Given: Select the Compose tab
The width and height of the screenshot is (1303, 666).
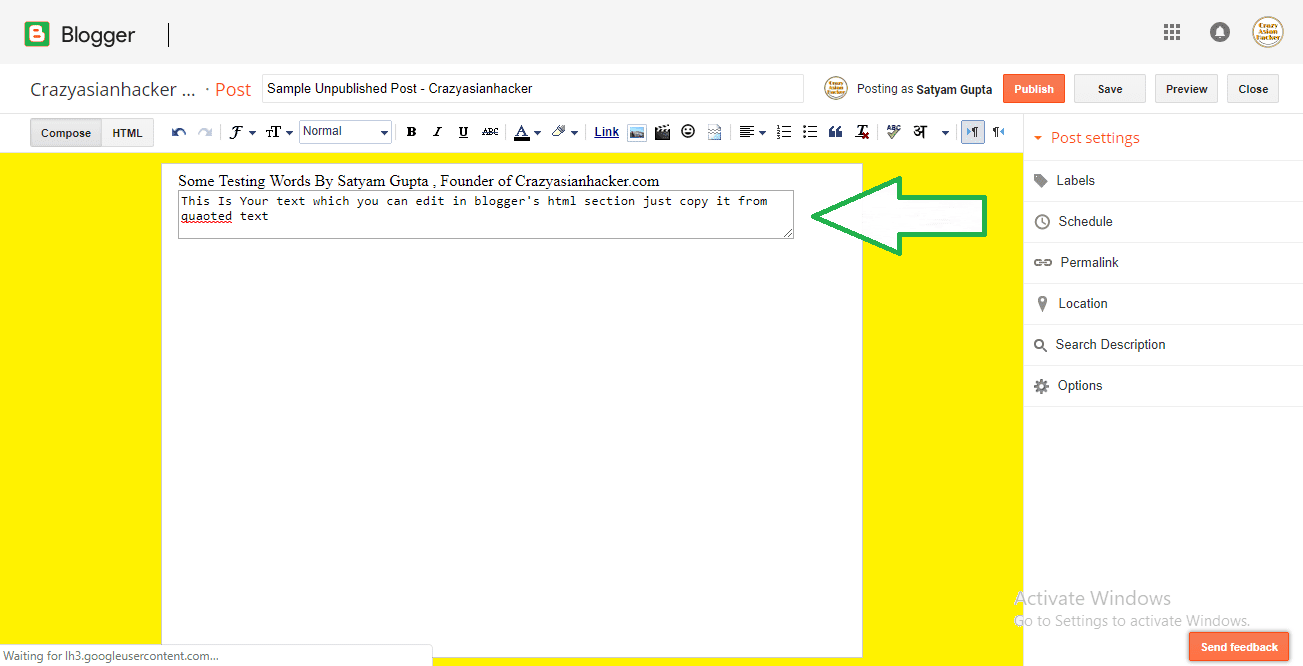Looking at the screenshot, I should (x=65, y=131).
